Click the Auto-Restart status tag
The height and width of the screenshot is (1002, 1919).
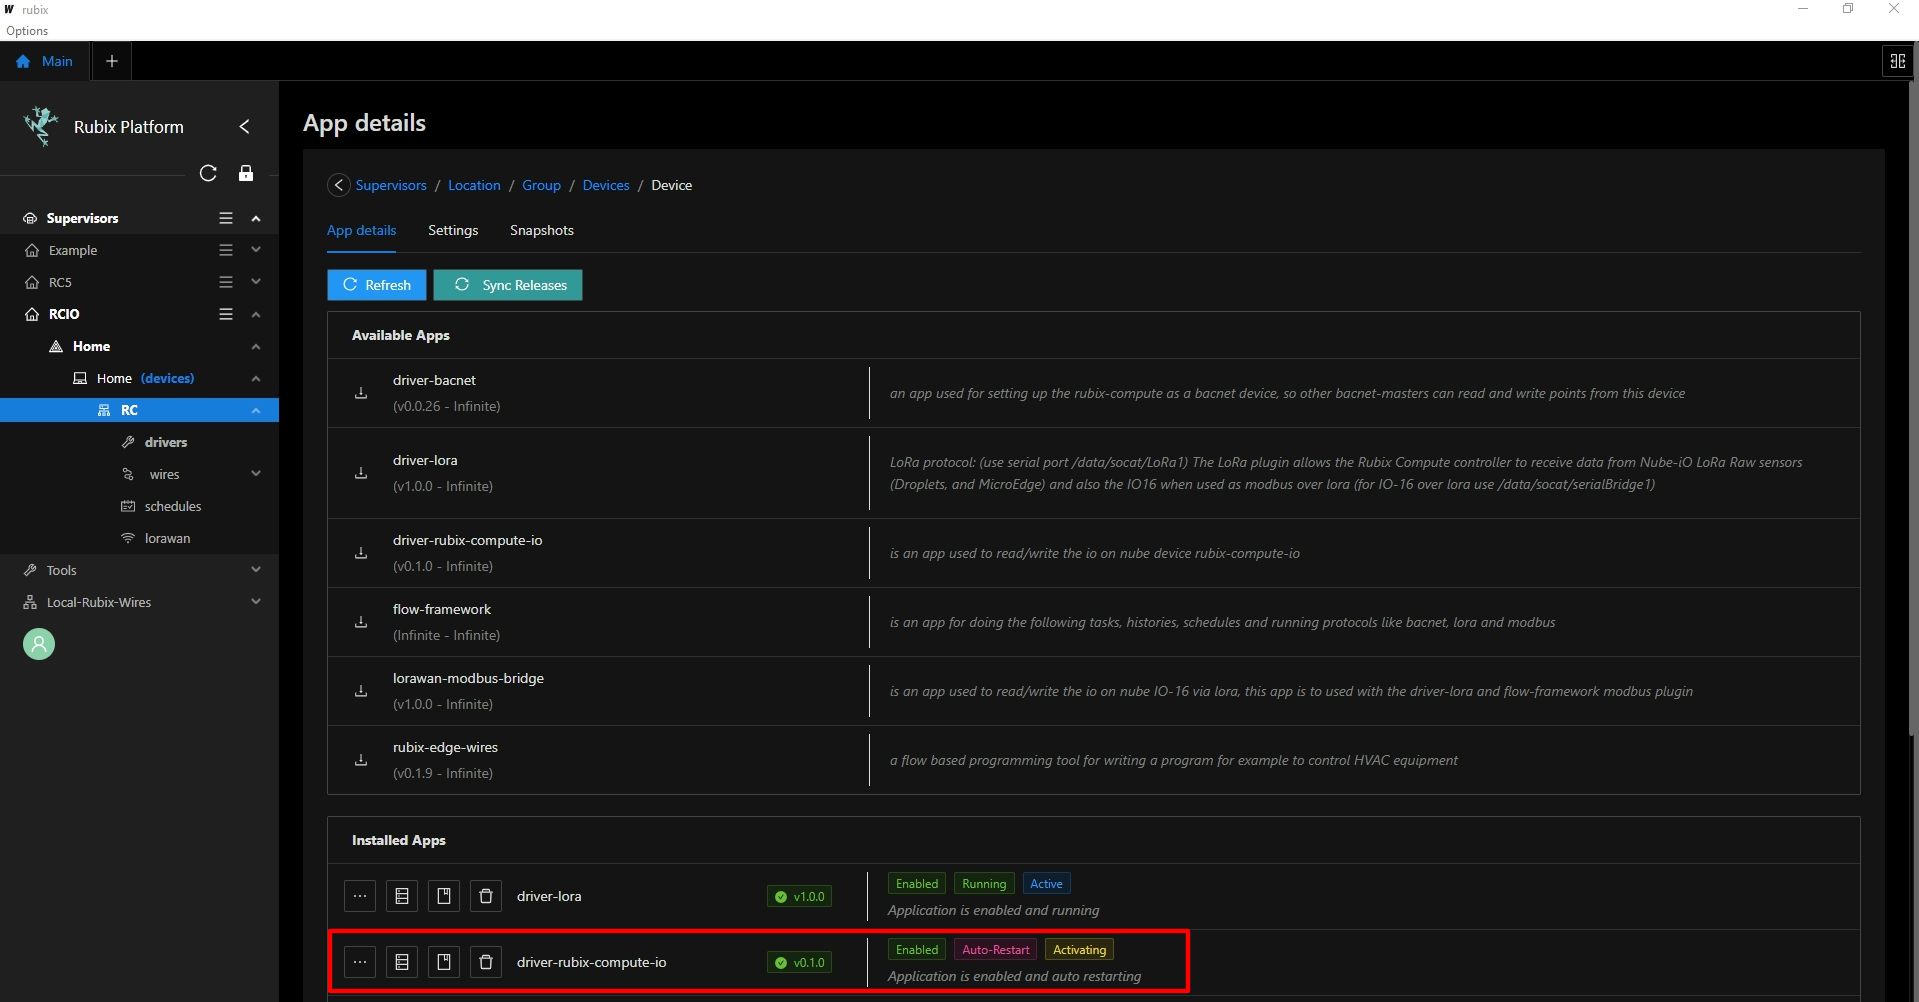[x=995, y=950]
